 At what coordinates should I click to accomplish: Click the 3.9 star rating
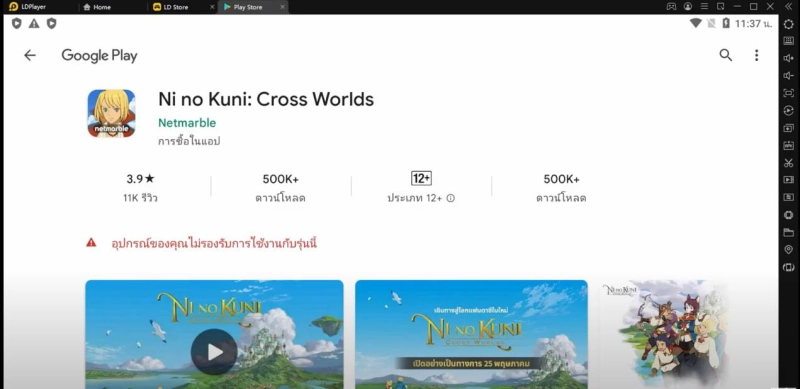[140, 179]
